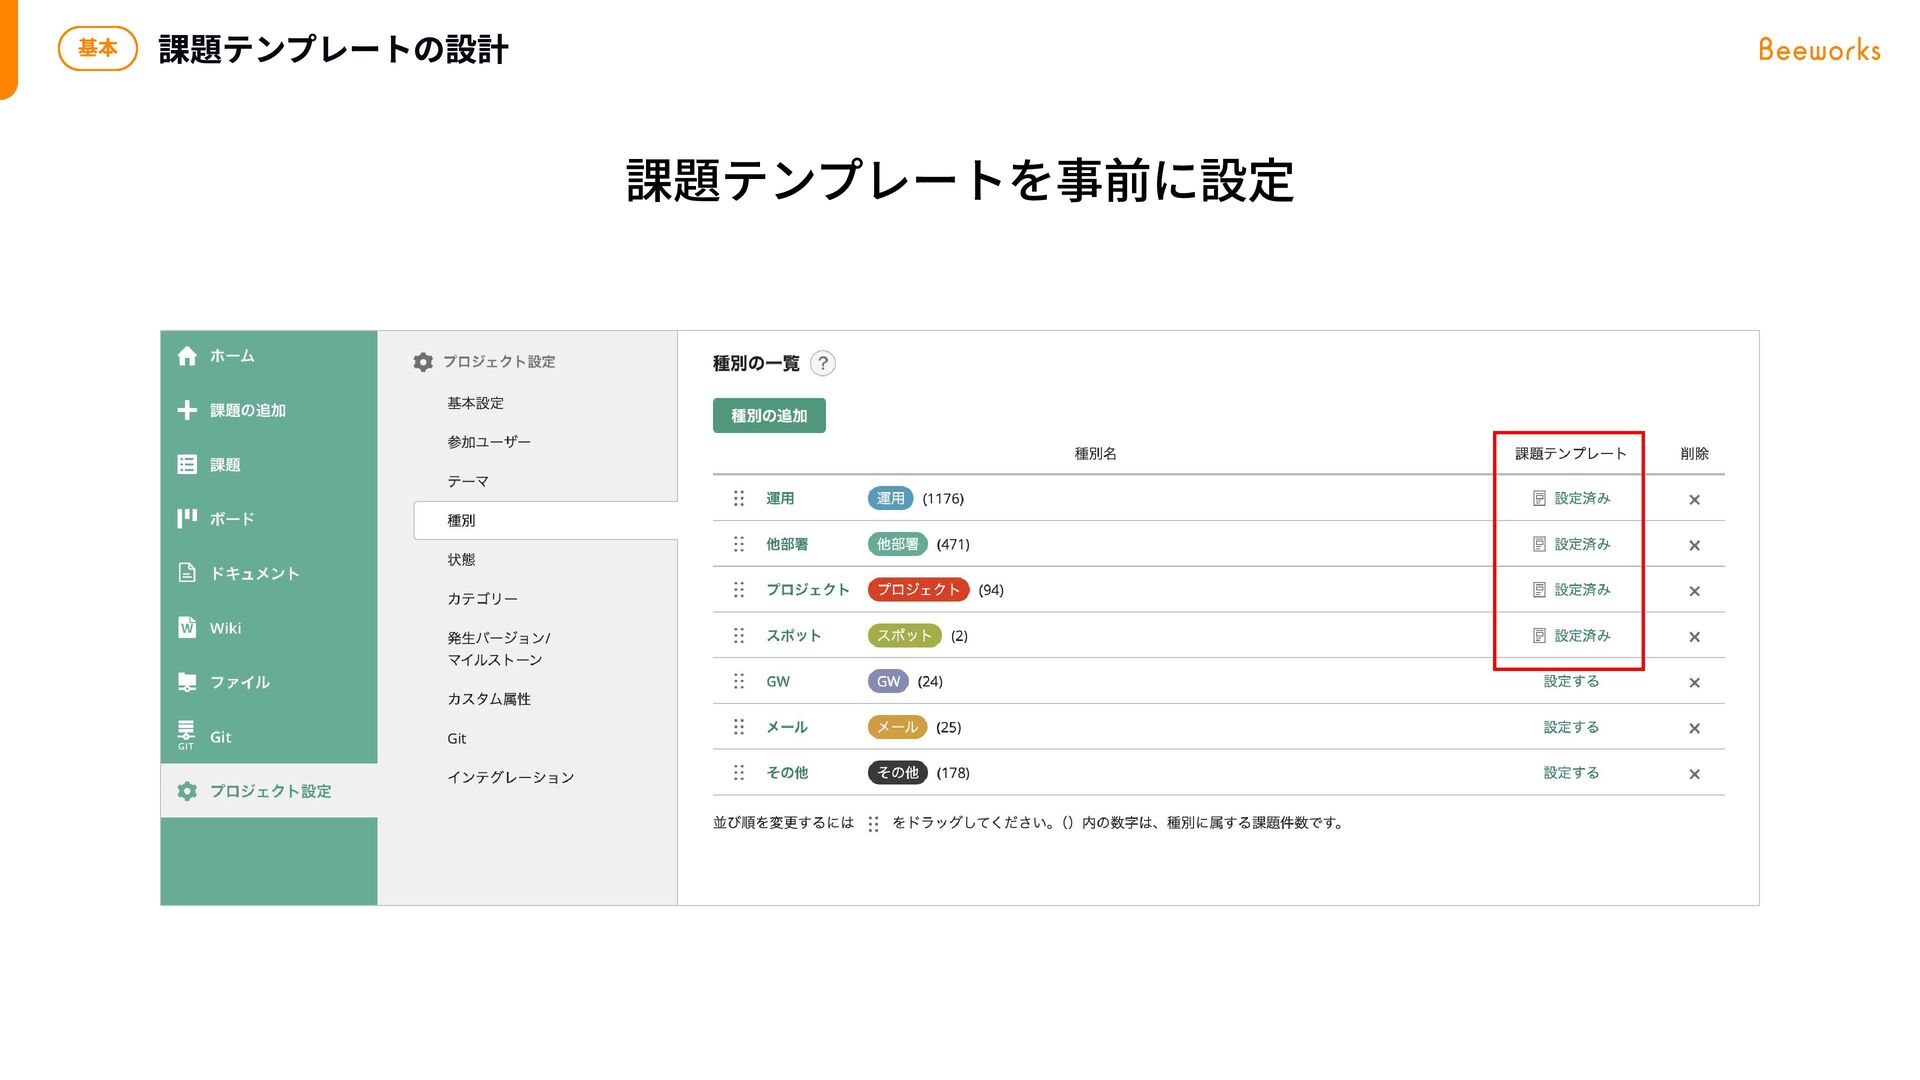Screen dimensions: 1920x1080
Task: Click the File (ファイル) sidebar icon
Action: click(x=187, y=682)
